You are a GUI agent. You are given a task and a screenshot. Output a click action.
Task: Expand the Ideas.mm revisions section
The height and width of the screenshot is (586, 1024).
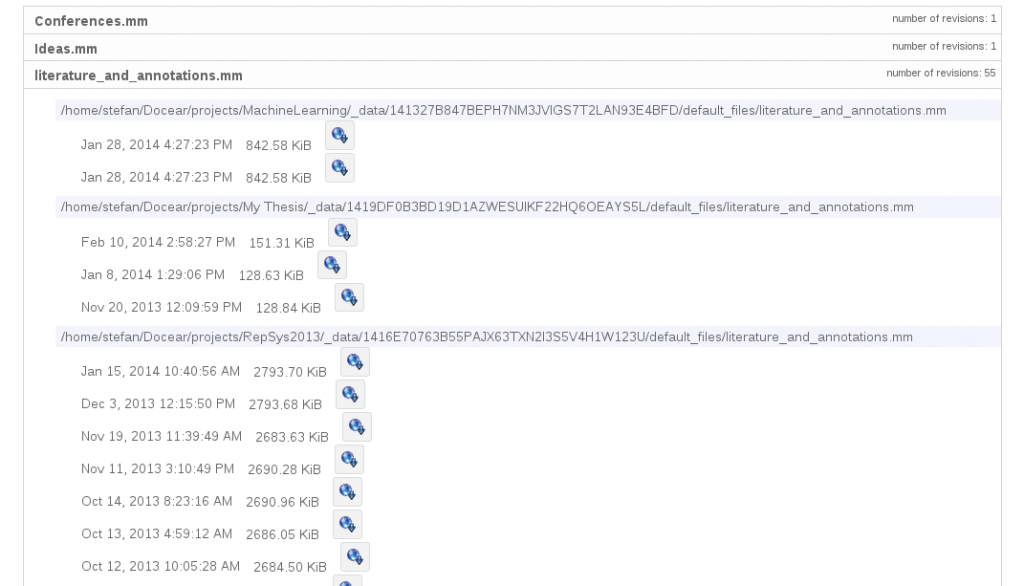click(513, 48)
